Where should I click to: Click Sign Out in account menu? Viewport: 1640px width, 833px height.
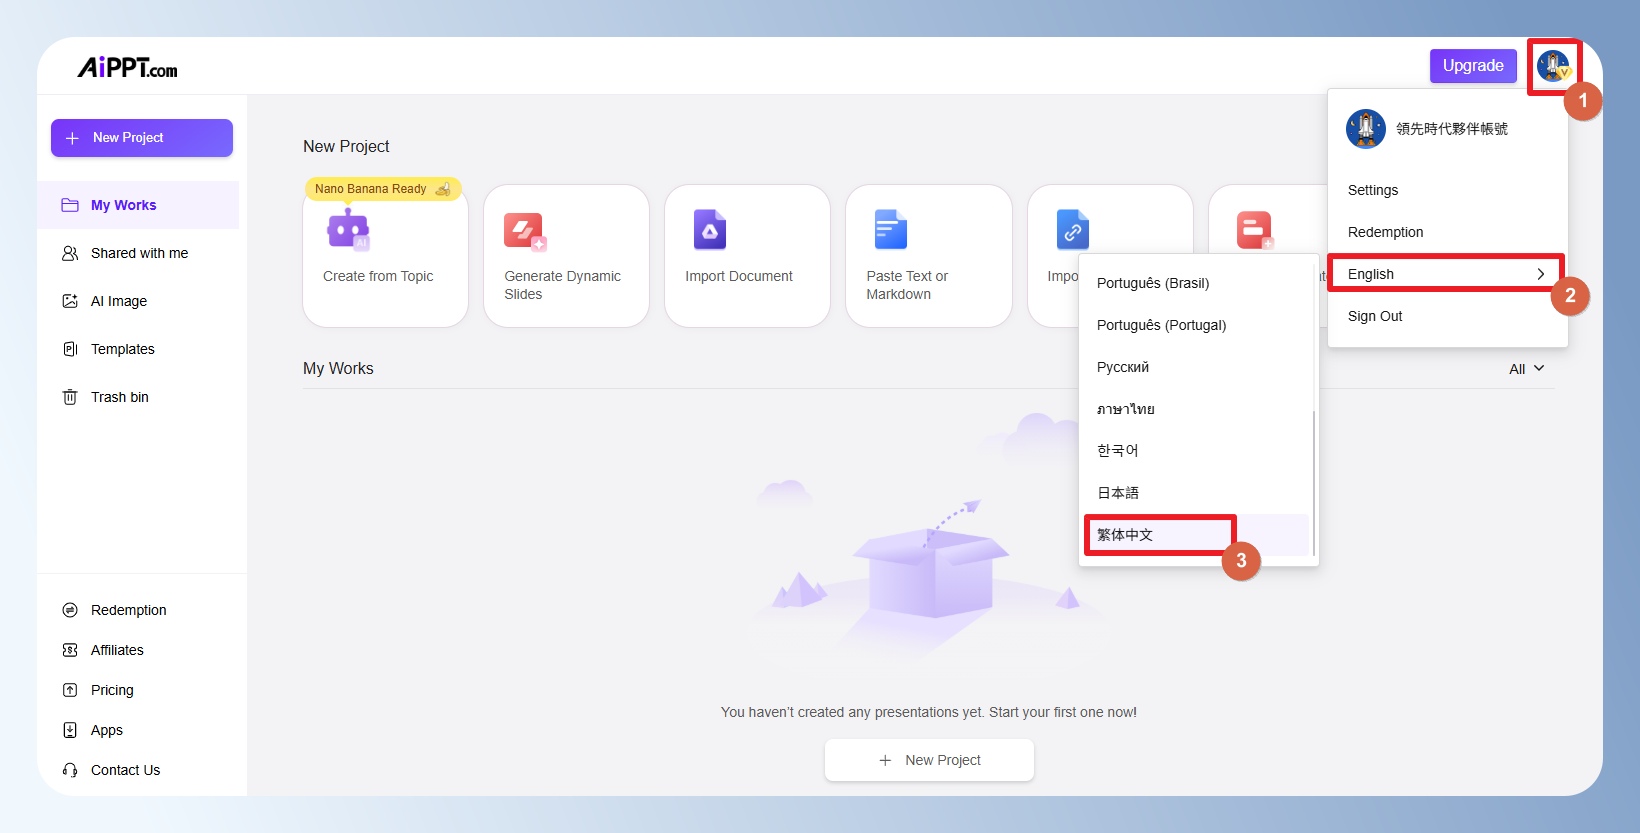coord(1375,316)
